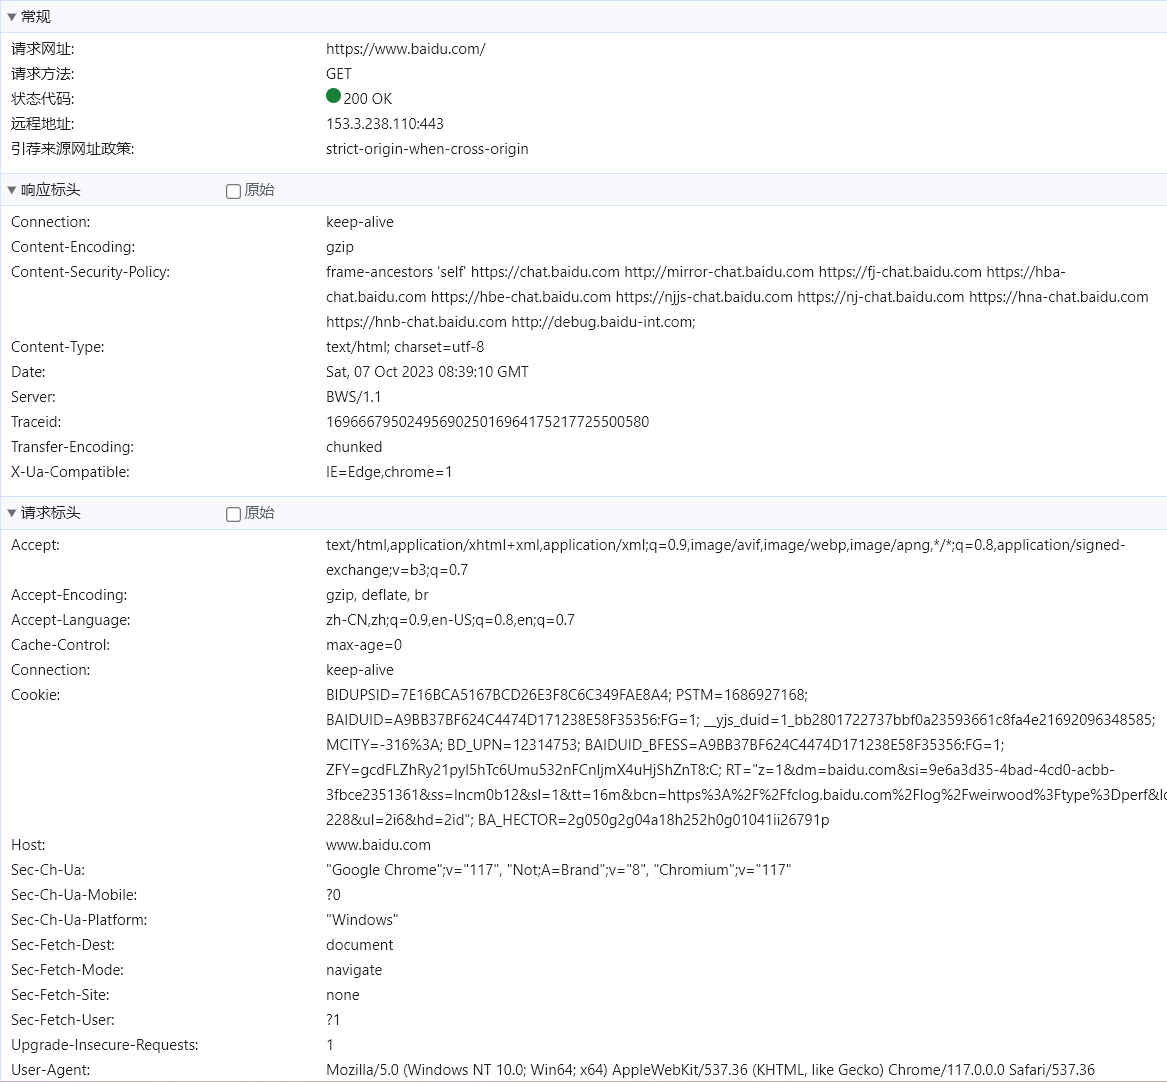Collapse the 响应标头 section
Image resolution: width=1167 pixels, height=1082 pixels.
click(12, 190)
